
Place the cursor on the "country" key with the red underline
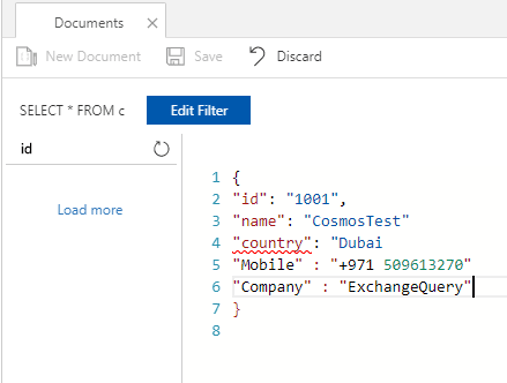[272, 243]
